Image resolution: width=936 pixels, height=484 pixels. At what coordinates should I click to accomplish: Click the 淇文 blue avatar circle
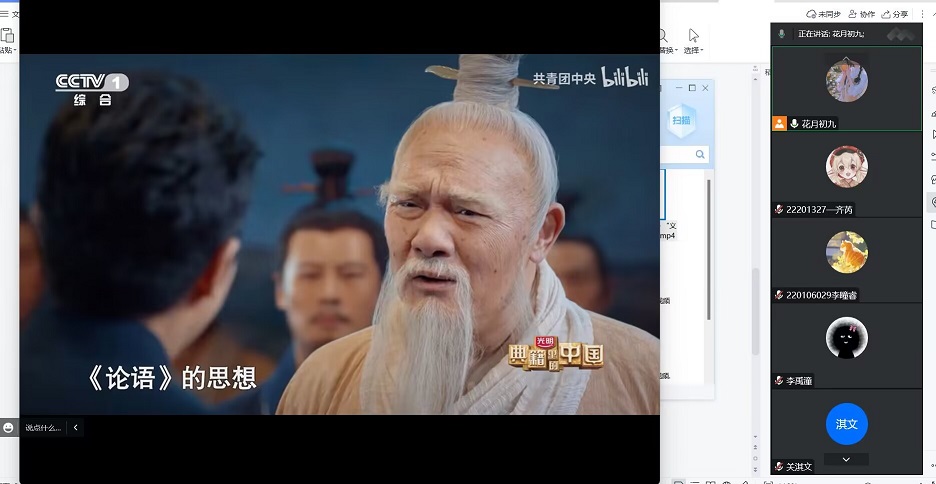tap(846, 424)
